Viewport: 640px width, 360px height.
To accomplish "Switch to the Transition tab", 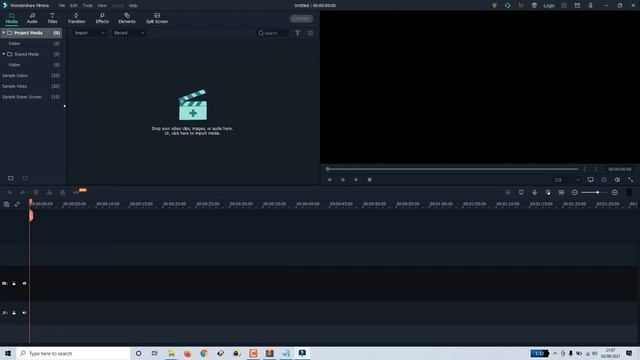I will [x=76, y=18].
